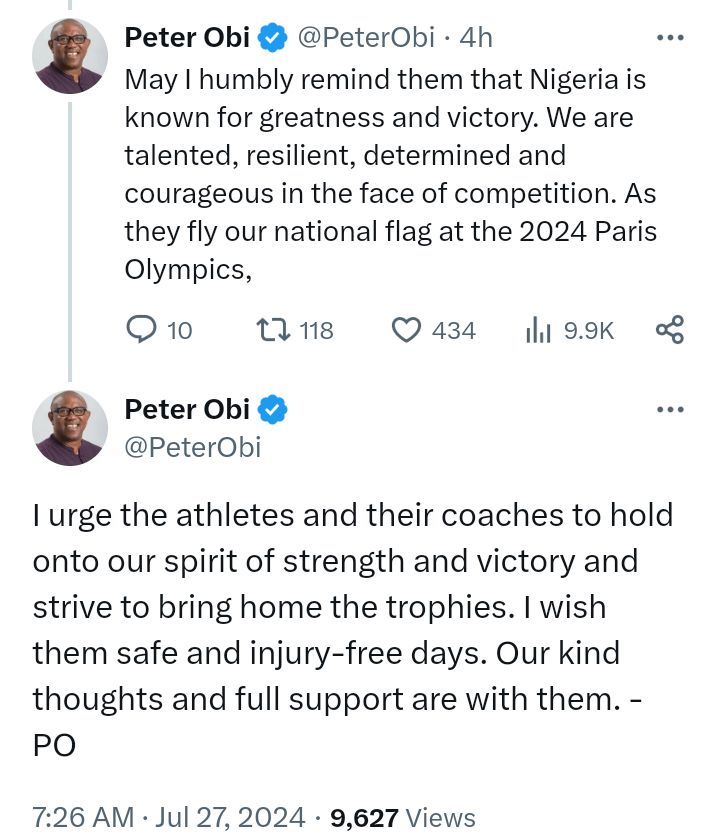Click the reply speech bubble icon

pyautogui.click(x=144, y=329)
